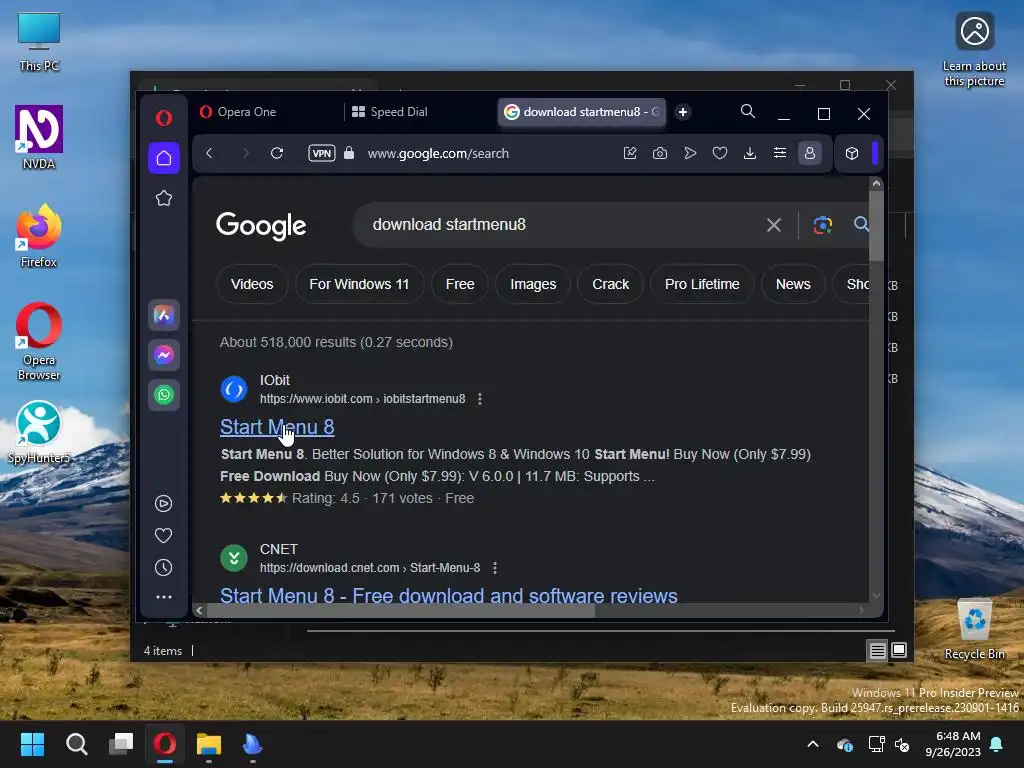Open the CNET Start Menu 8 reviews link
Screen dimensions: 1024x768
[x=449, y=596]
